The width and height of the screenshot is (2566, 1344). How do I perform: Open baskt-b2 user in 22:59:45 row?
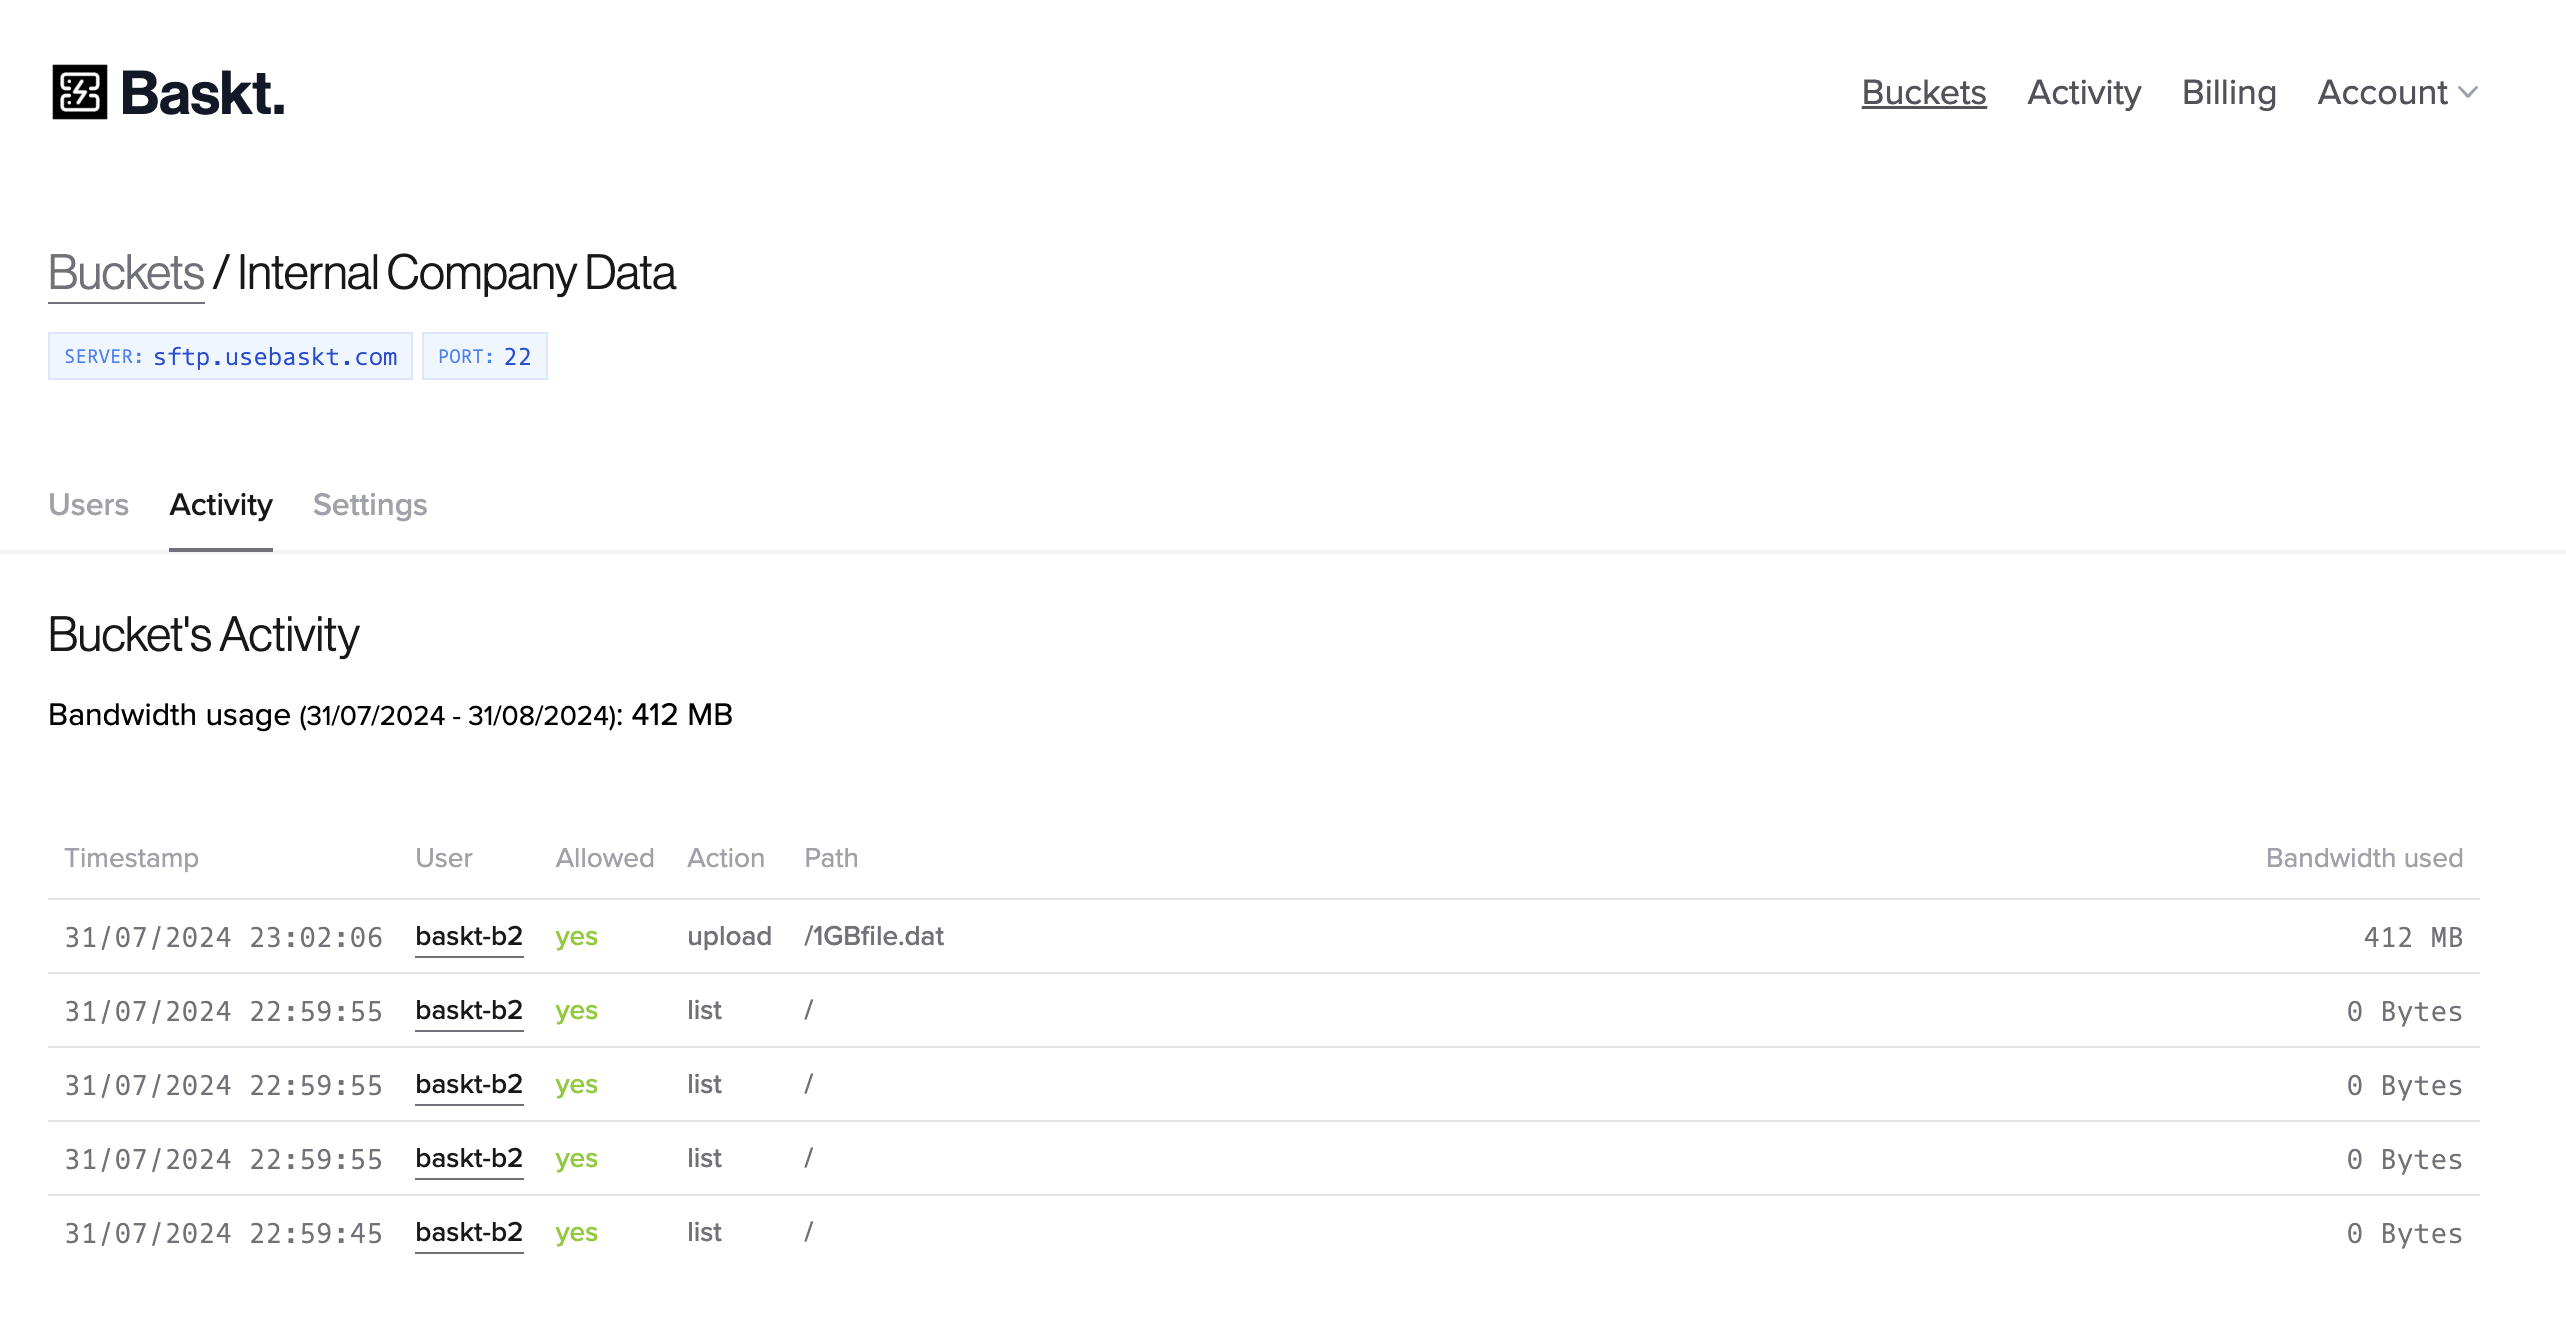tap(468, 1233)
